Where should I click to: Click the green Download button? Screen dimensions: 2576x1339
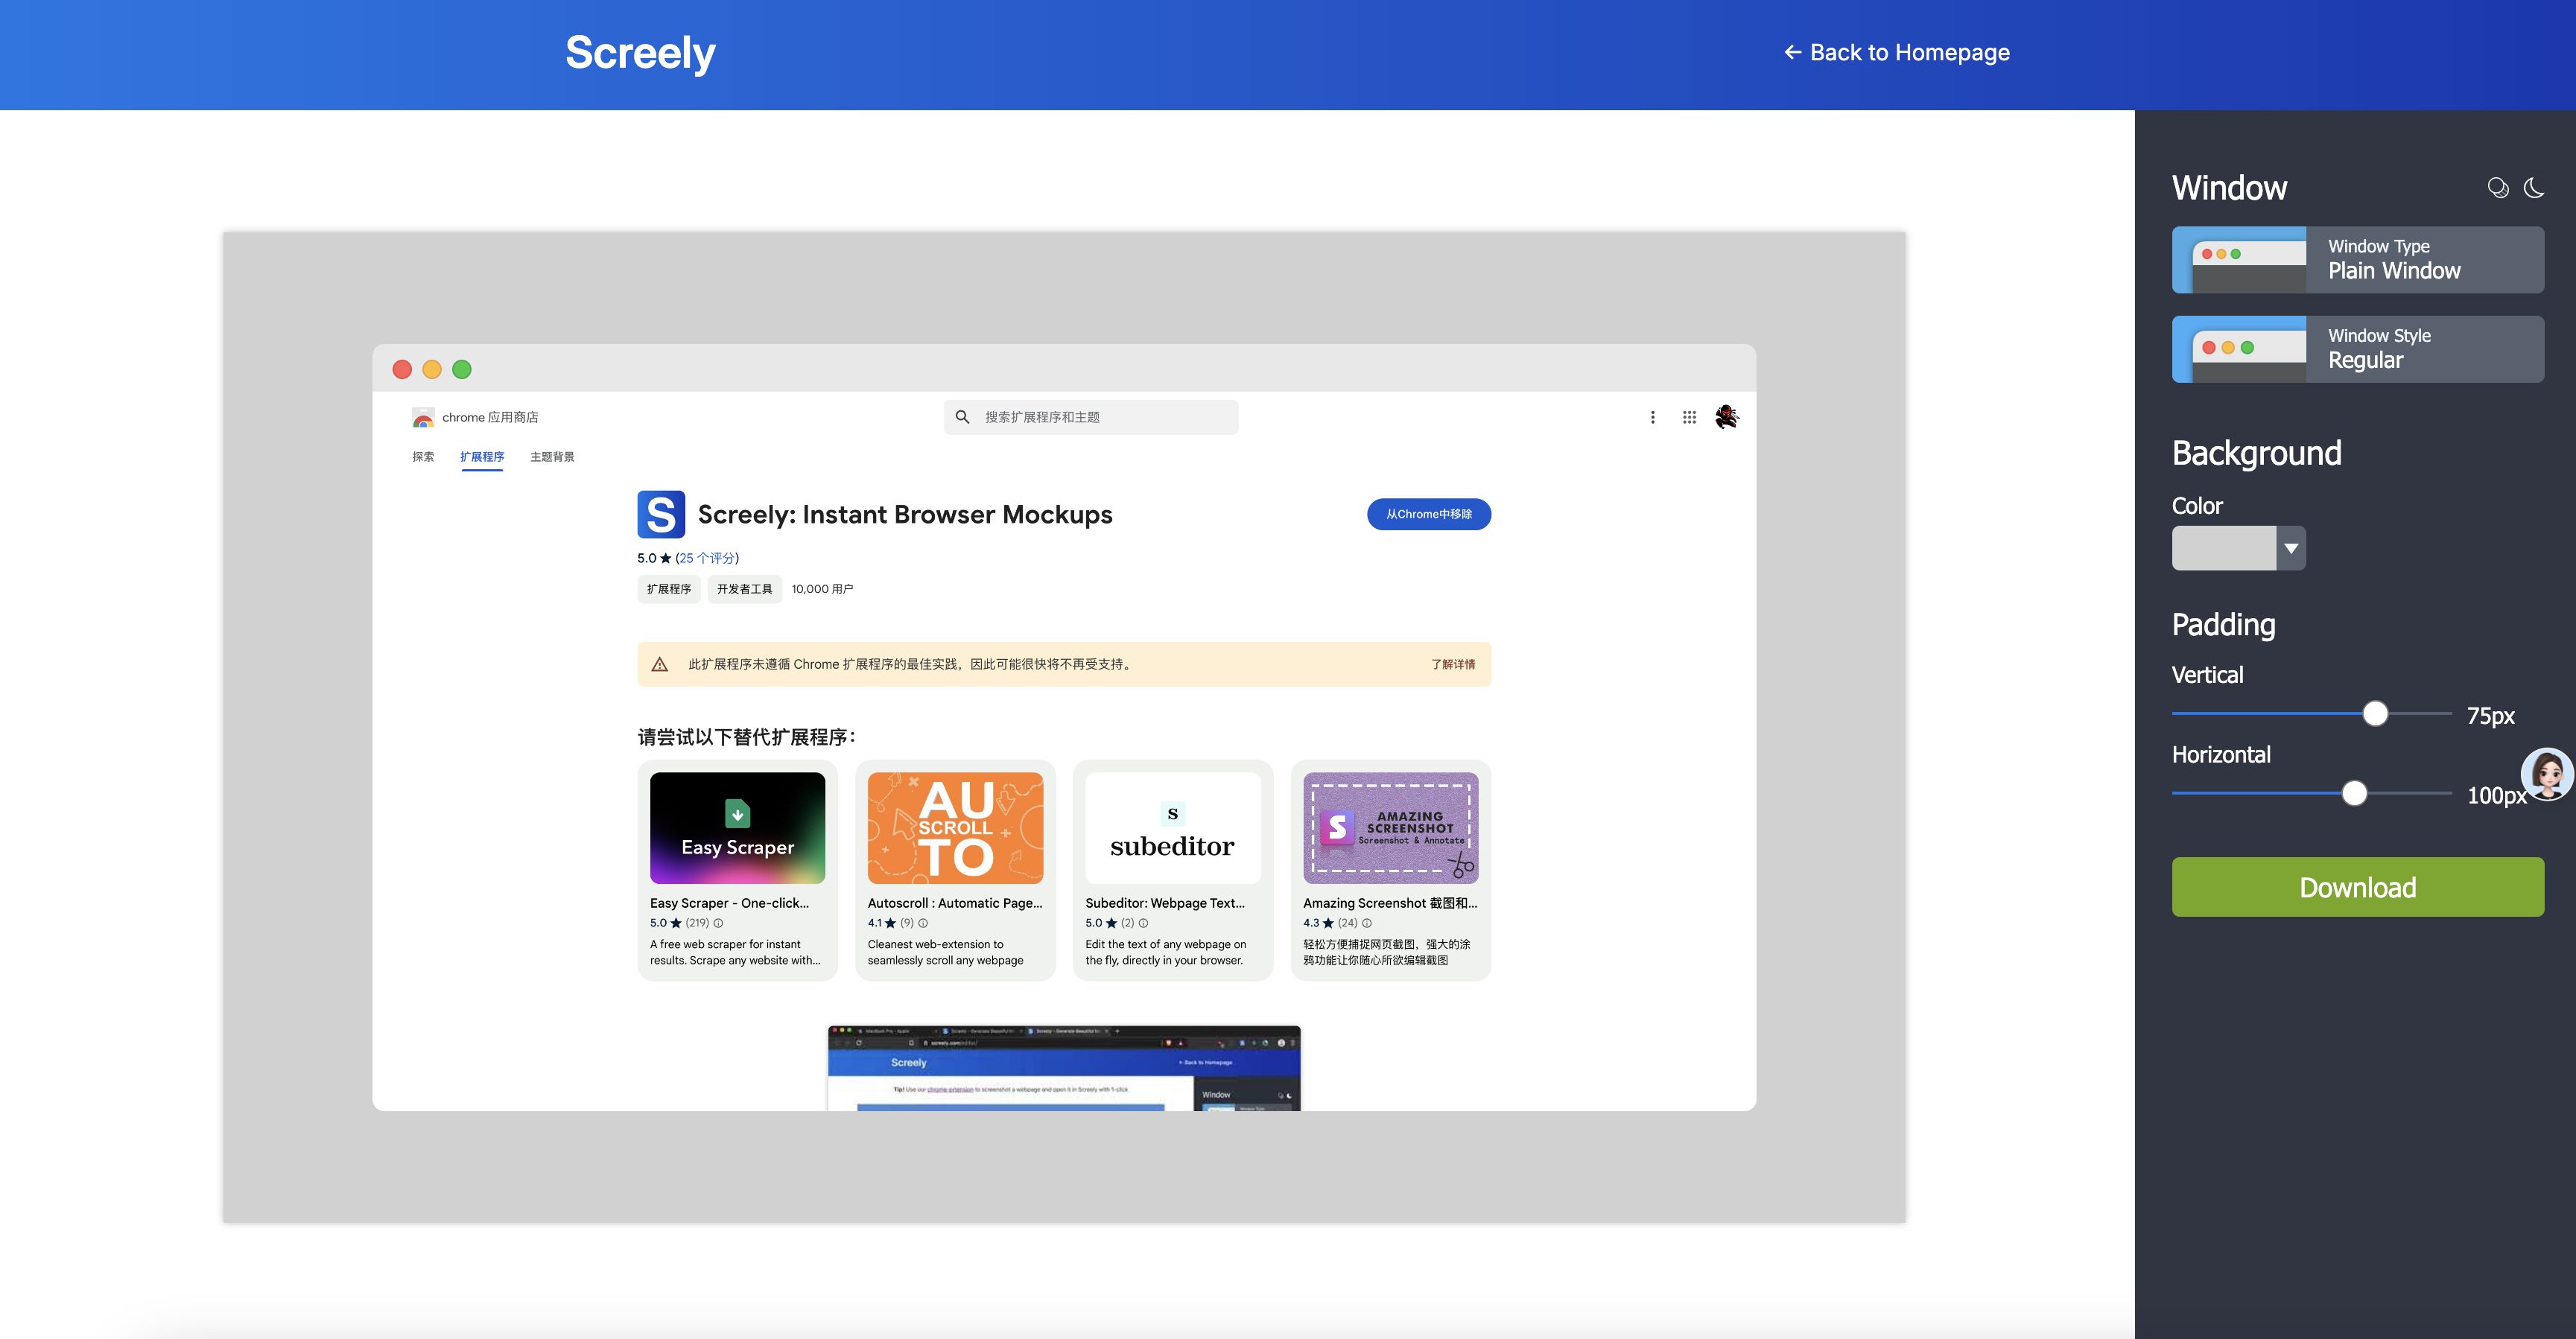click(x=2357, y=887)
